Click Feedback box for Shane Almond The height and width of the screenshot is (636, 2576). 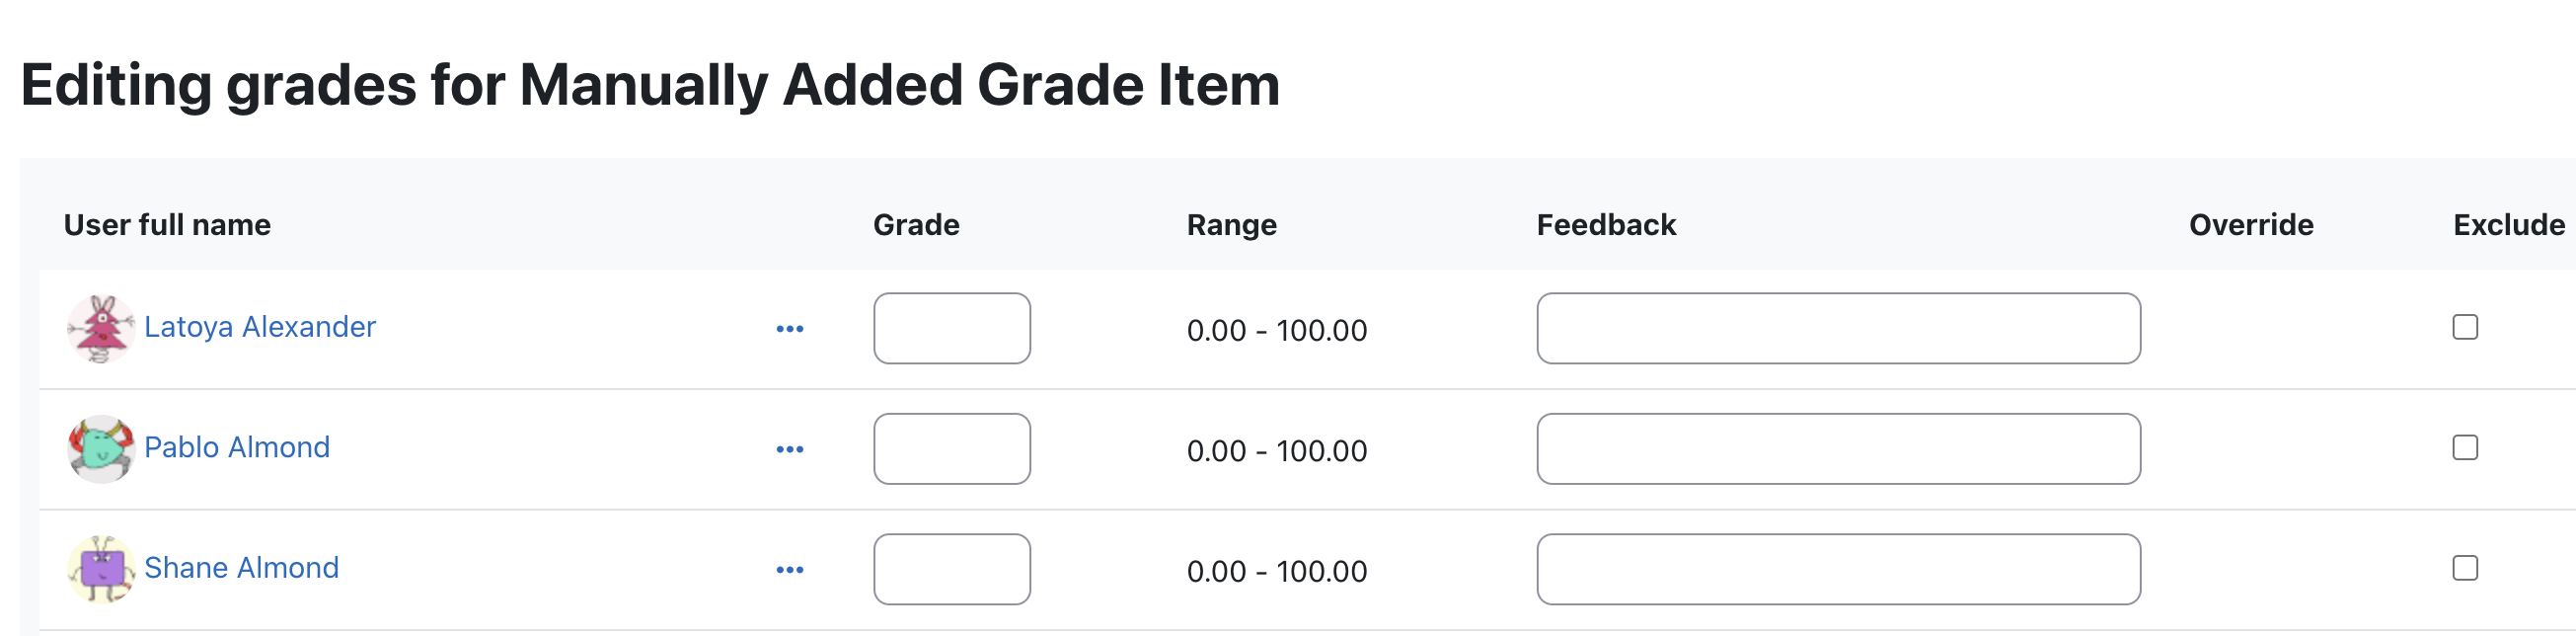click(x=1839, y=569)
